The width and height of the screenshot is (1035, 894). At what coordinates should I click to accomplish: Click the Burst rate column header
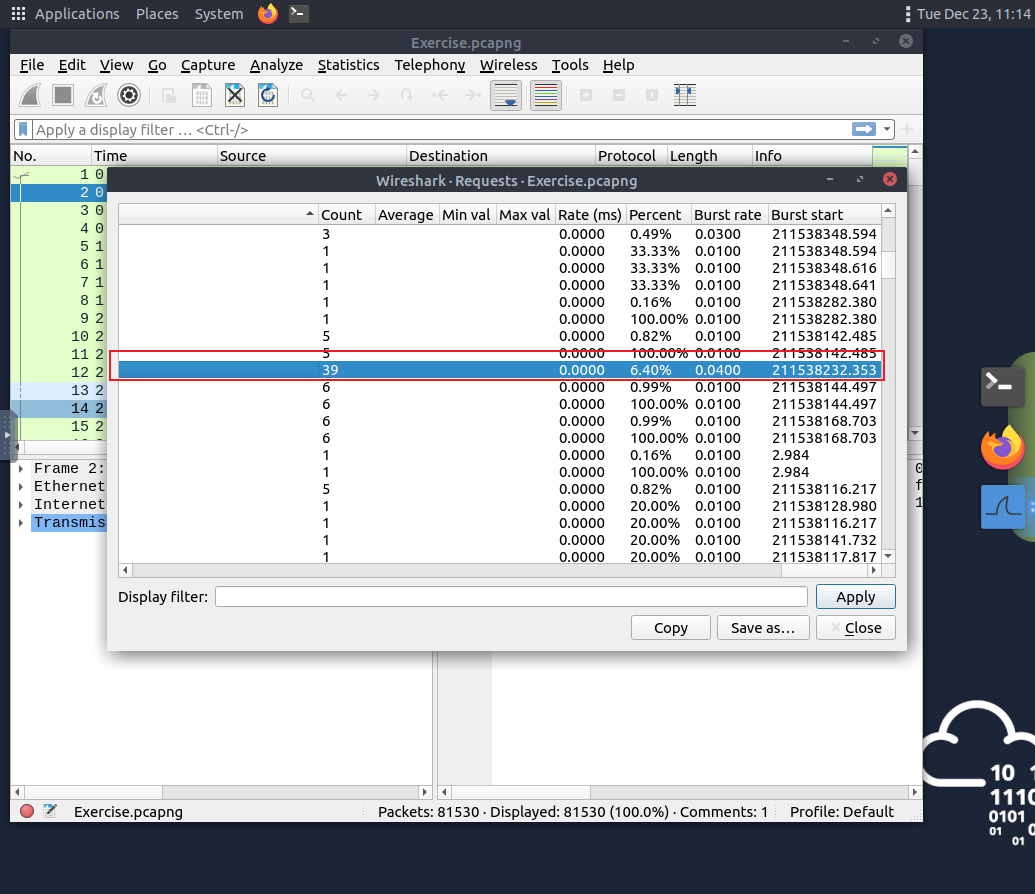729,215
